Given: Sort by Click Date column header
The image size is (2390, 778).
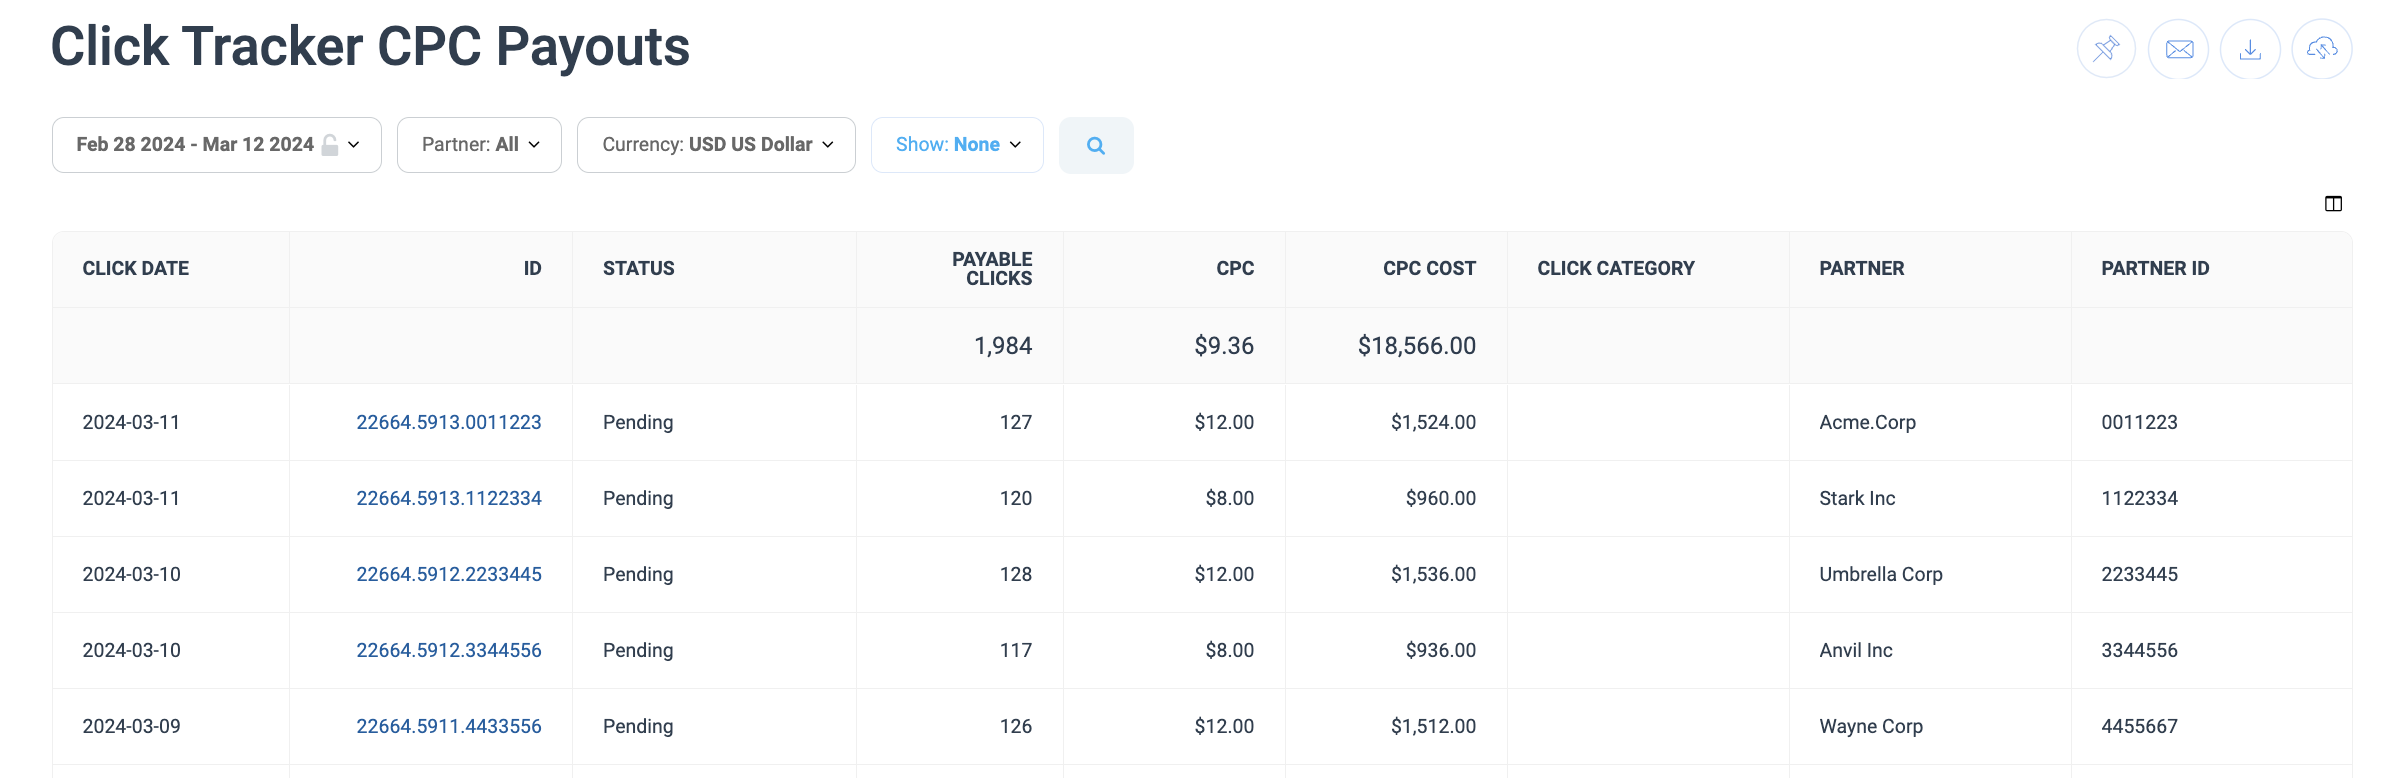Looking at the screenshot, I should (x=136, y=268).
